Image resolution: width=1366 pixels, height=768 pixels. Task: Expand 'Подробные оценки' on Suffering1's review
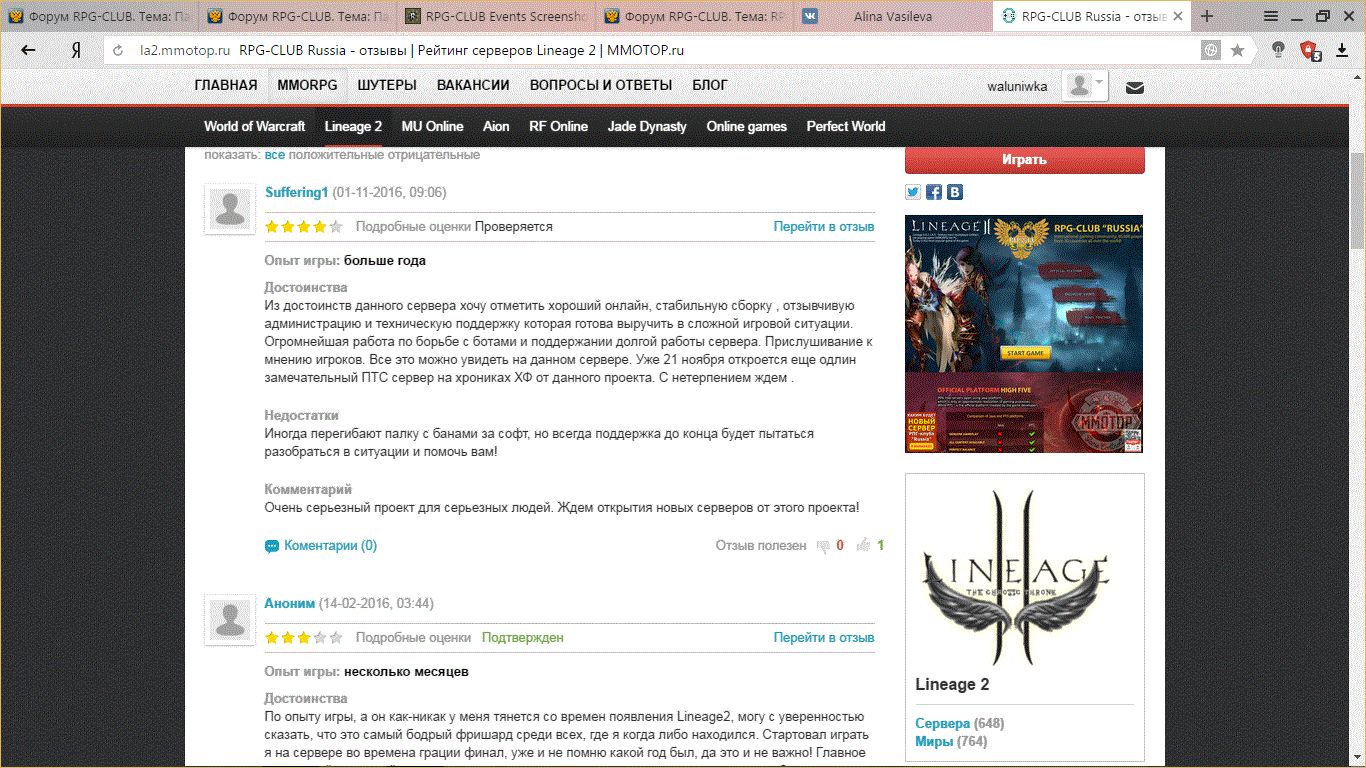click(x=413, y=227)
